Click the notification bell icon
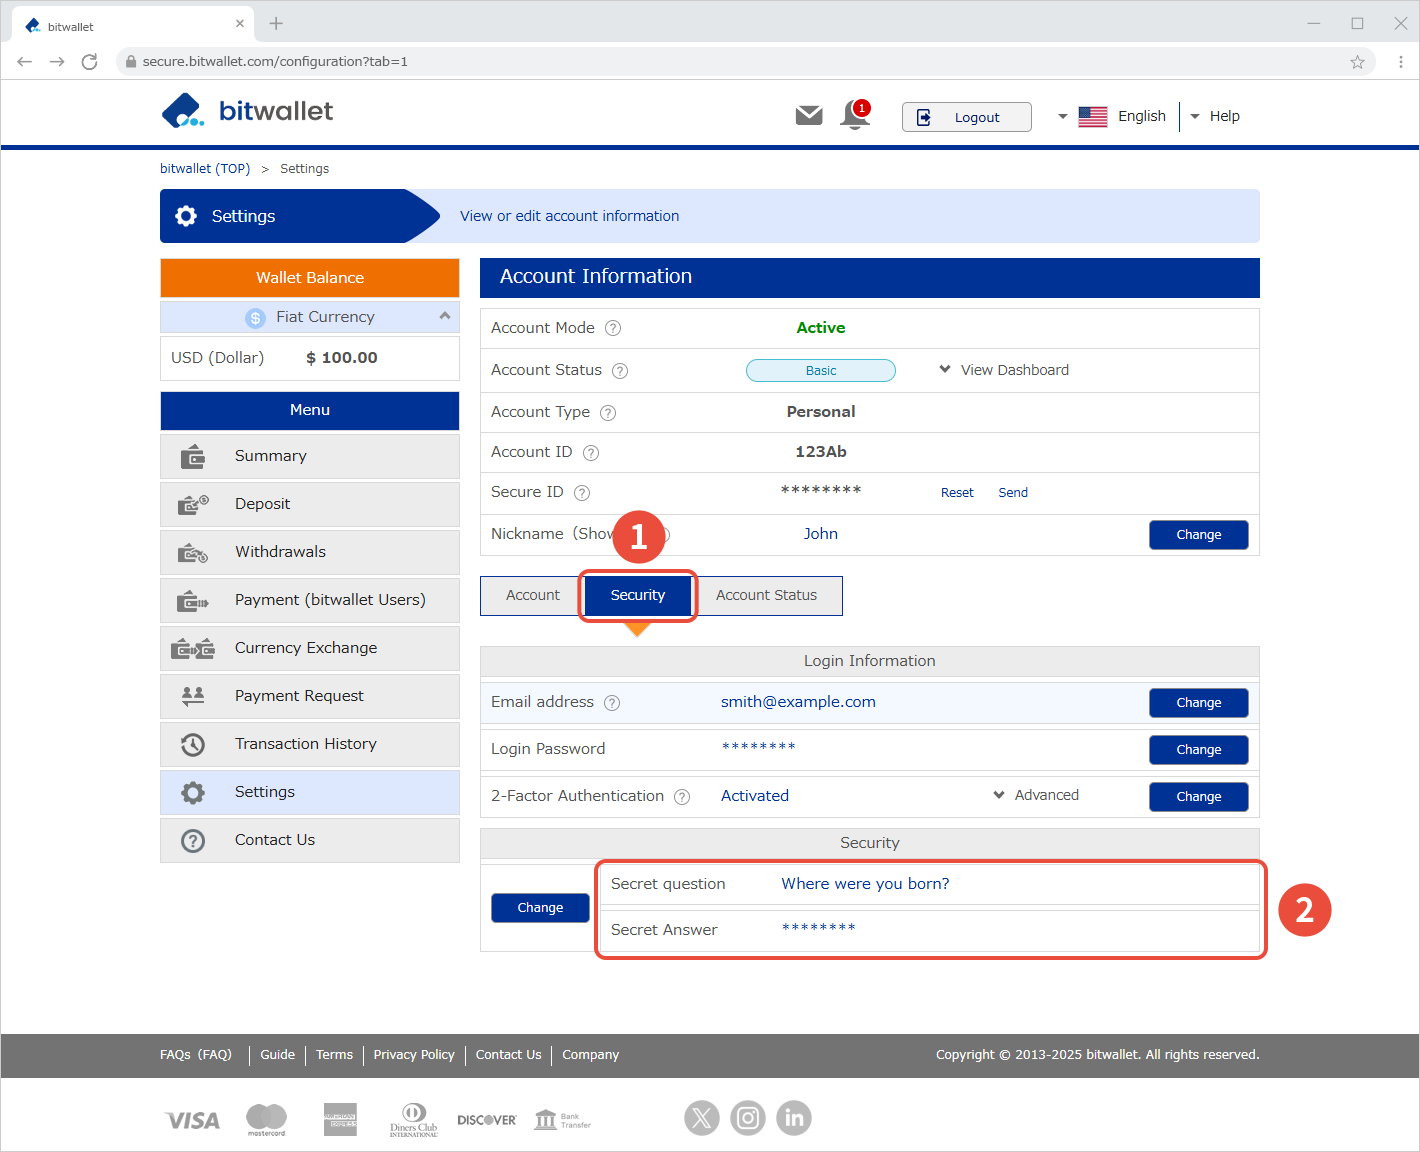Screen dimensions: 1420x1152 [x=855, y=115]
